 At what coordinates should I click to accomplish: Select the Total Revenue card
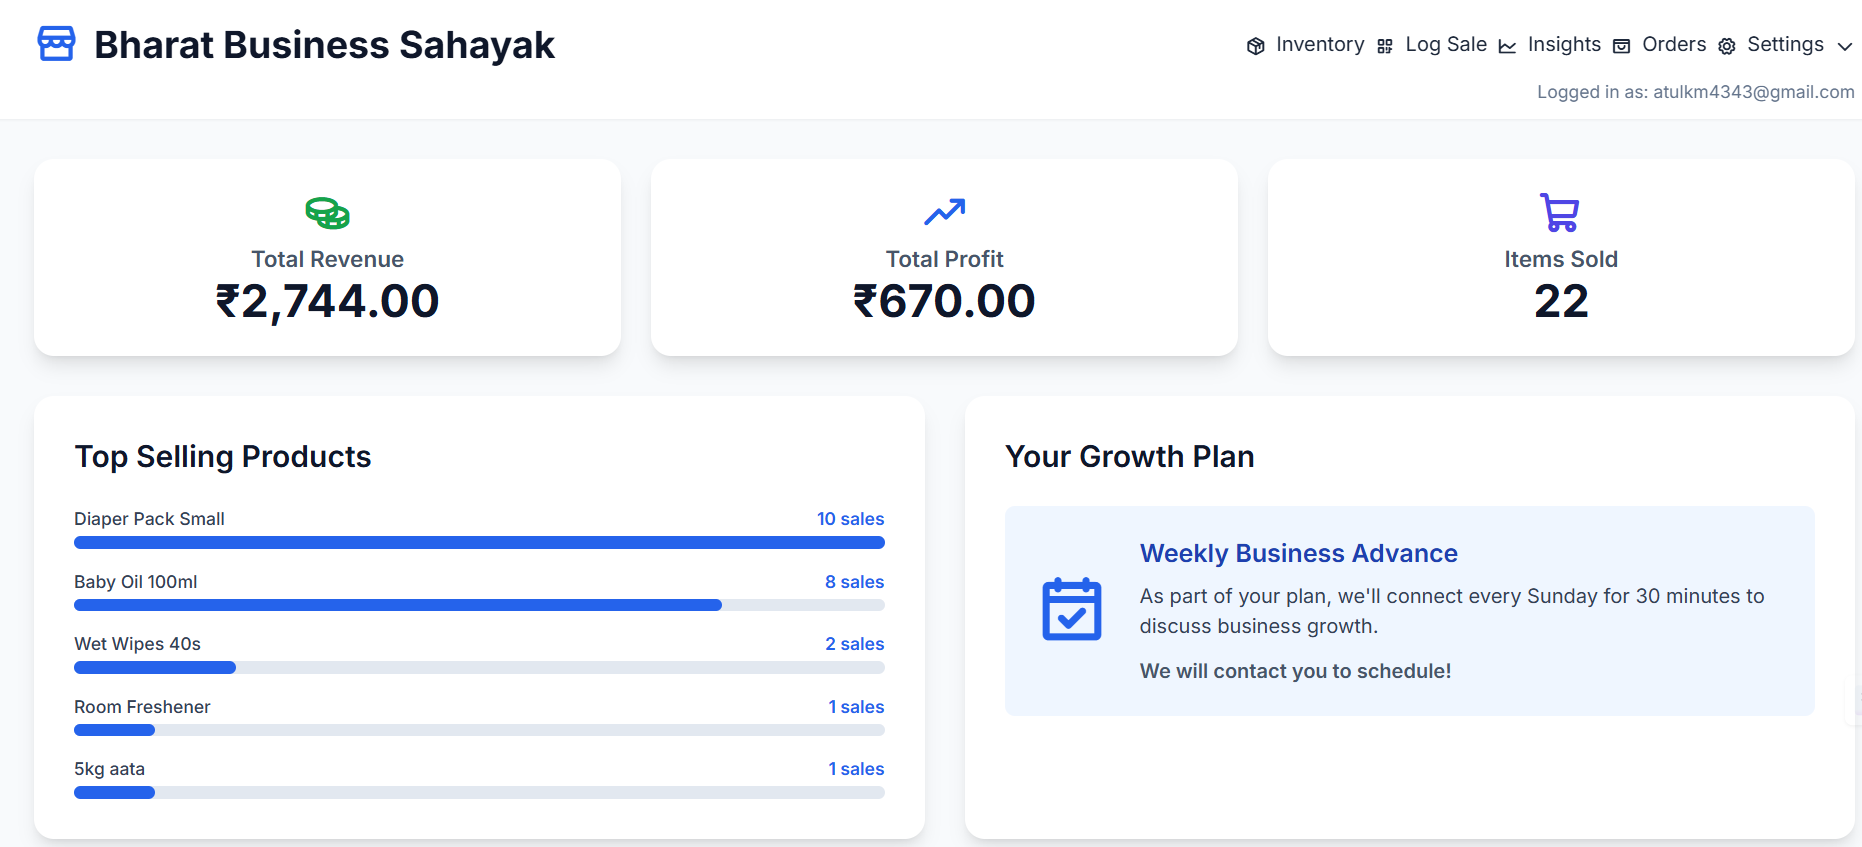coord(327,258)
